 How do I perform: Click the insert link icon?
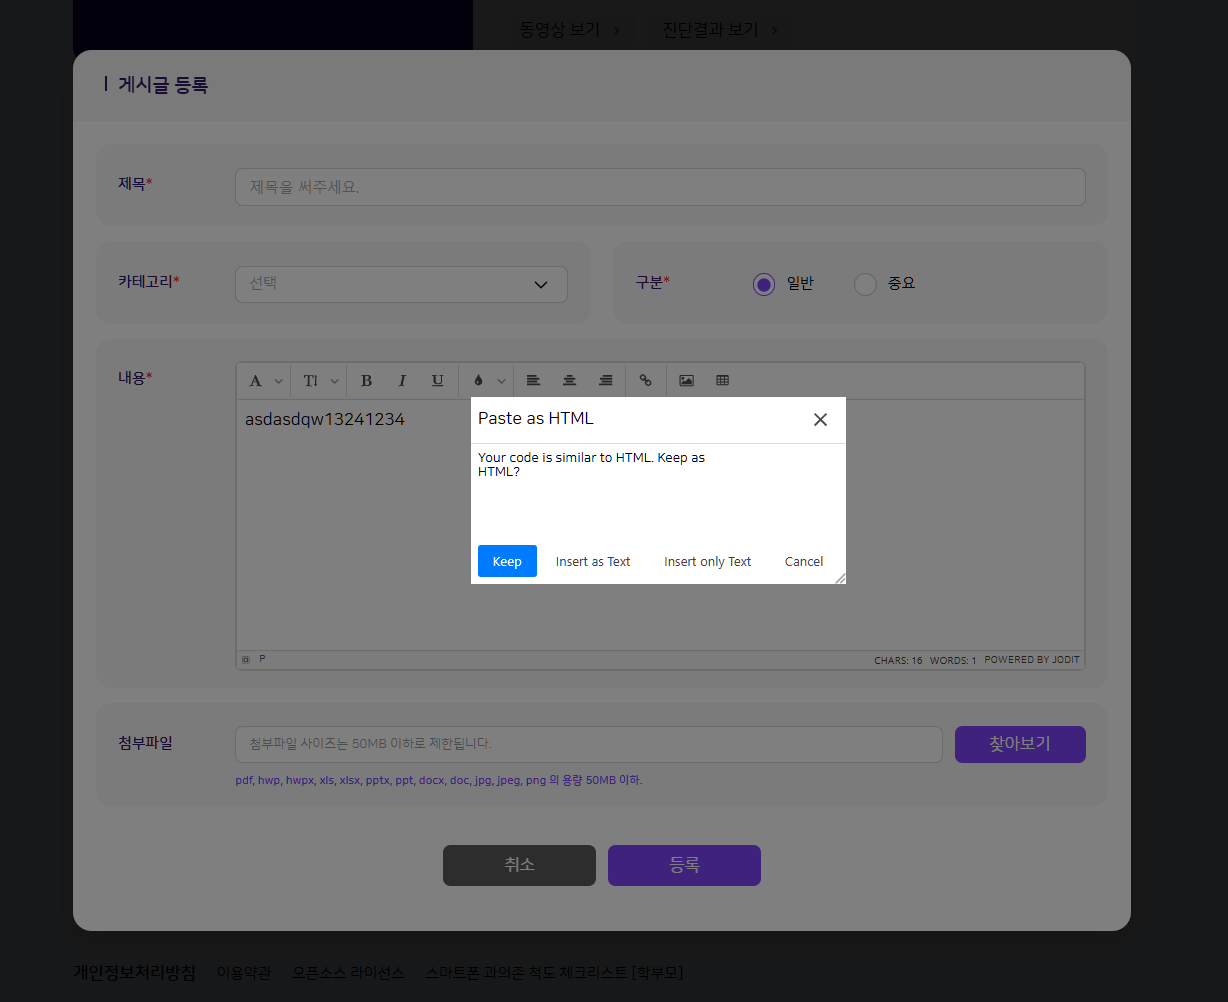(x=645, y=381)
